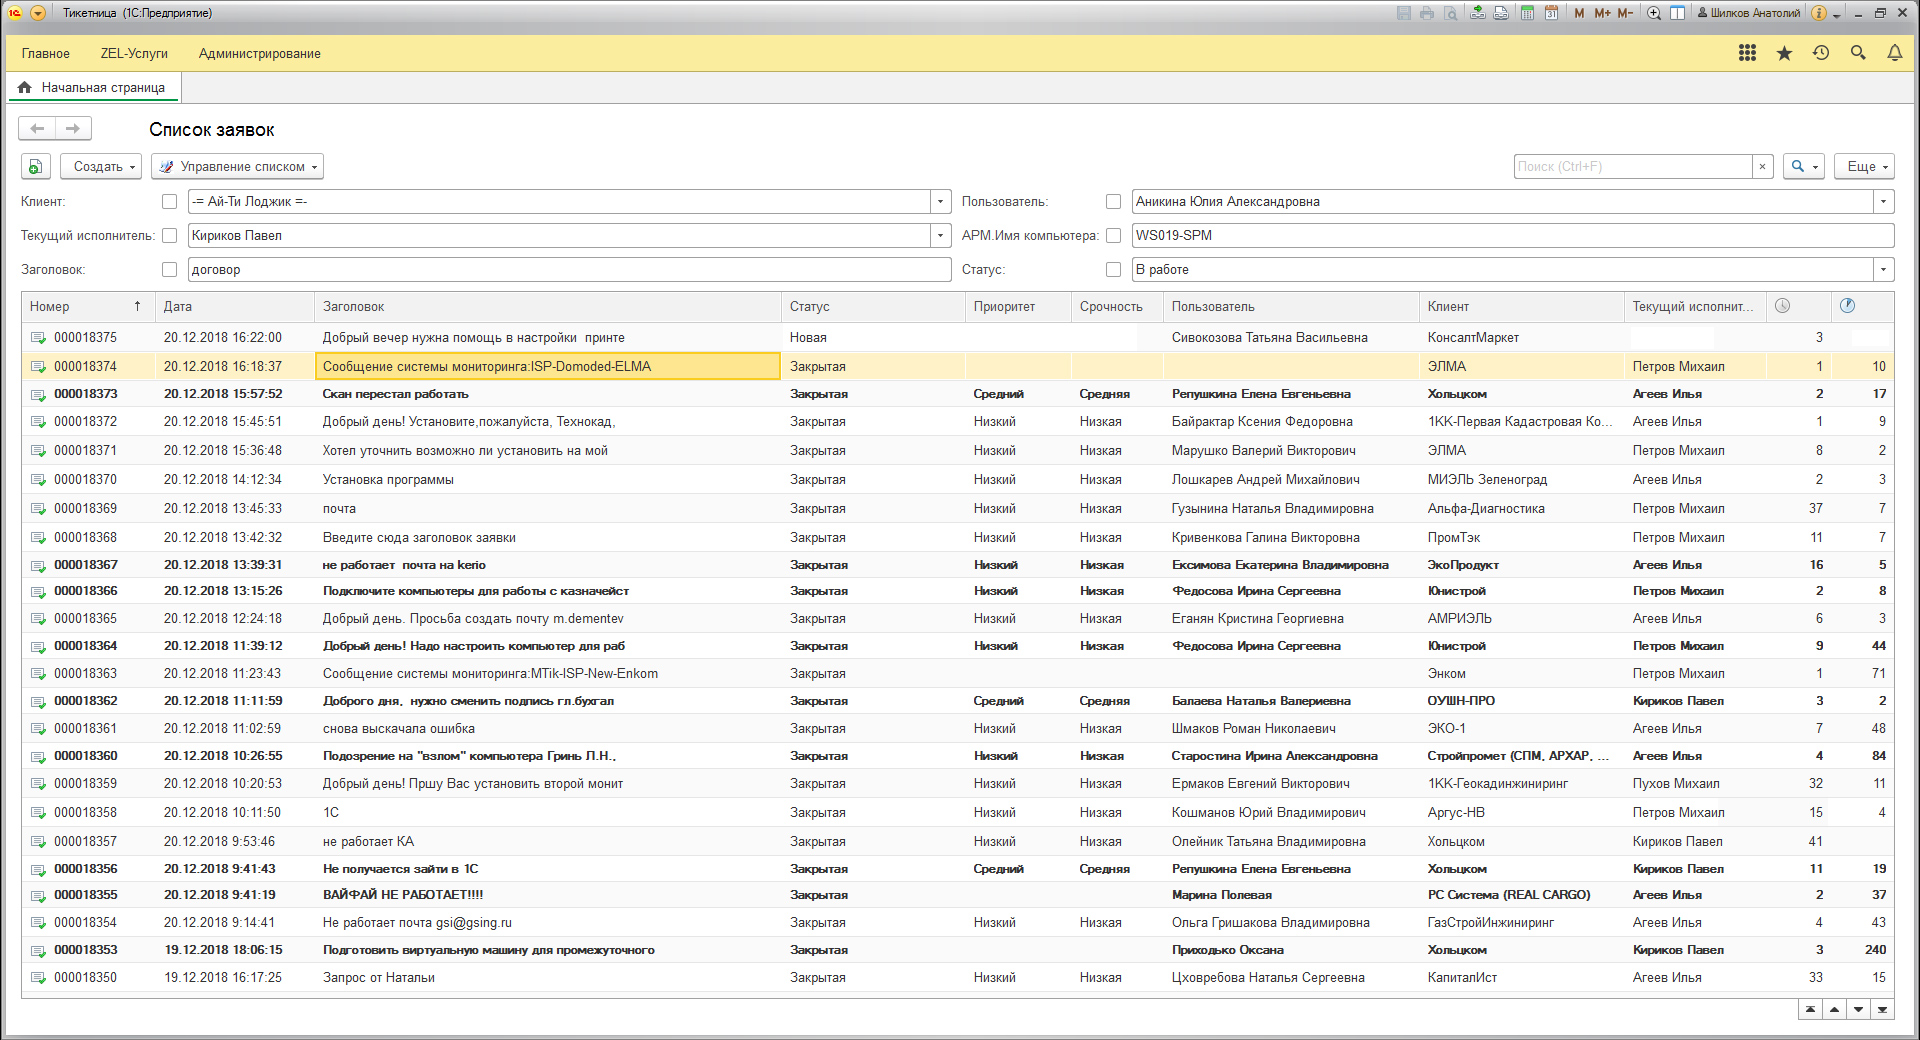The image size is (1920, 1040).
Task: Click the printer icon in title bar
Action: pos(1427,13)
